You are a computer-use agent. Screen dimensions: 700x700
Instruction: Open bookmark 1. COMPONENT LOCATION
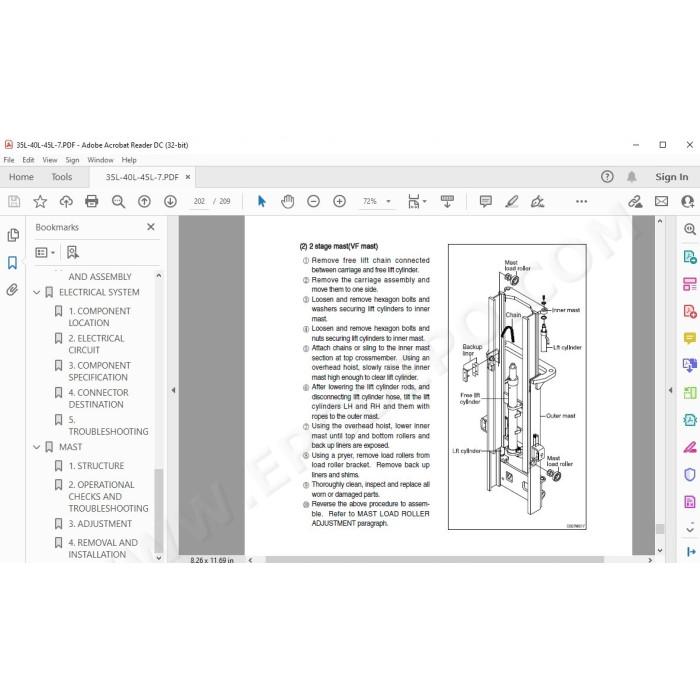pyautogui.click(x=99, y=317)
